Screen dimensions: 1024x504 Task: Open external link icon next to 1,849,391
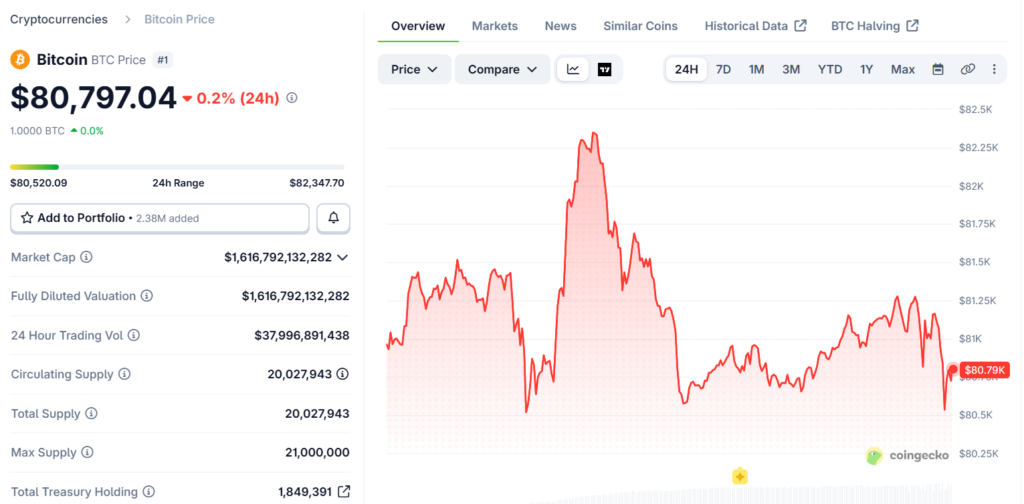(x=344, y=491)
